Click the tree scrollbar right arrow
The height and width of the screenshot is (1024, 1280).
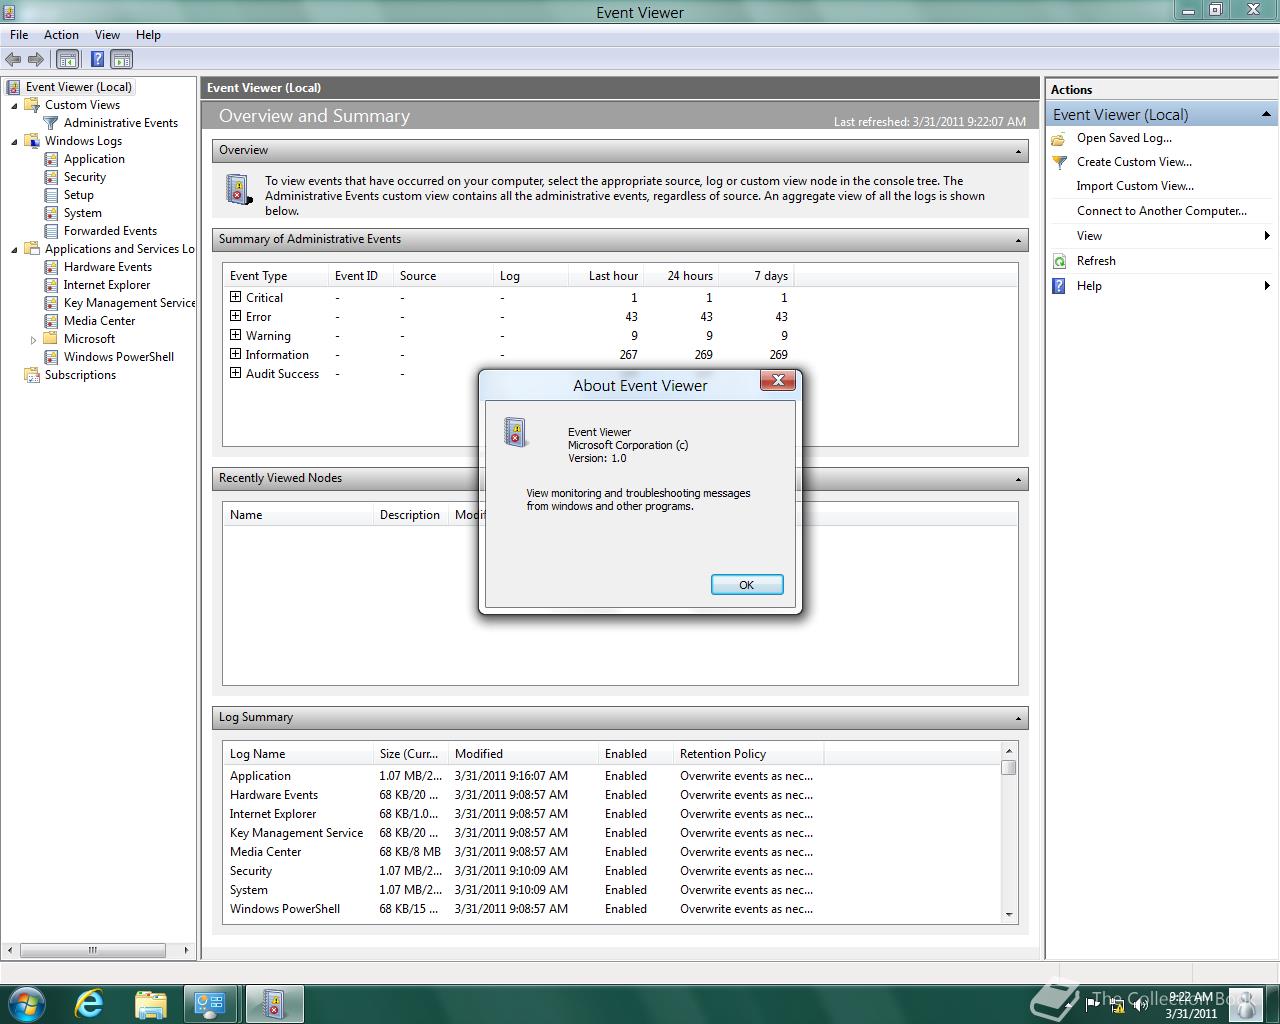click(186, 950)
